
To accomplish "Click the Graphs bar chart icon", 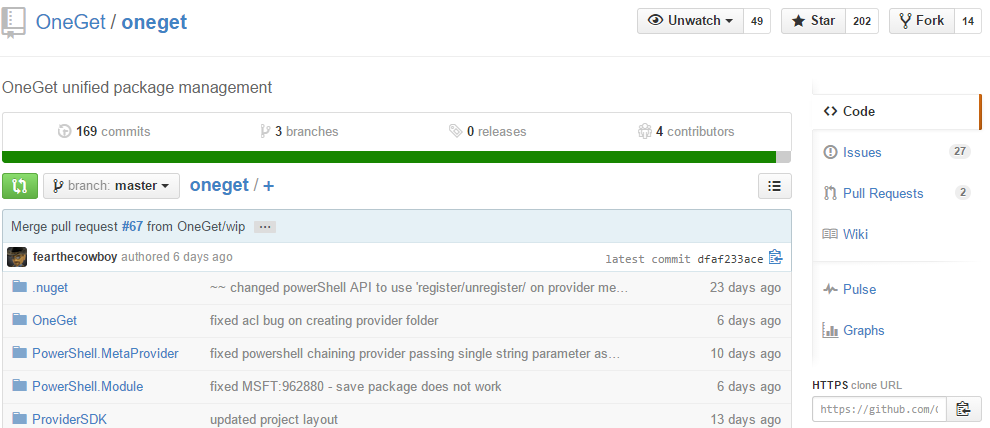I will click(x=830, y=330).
